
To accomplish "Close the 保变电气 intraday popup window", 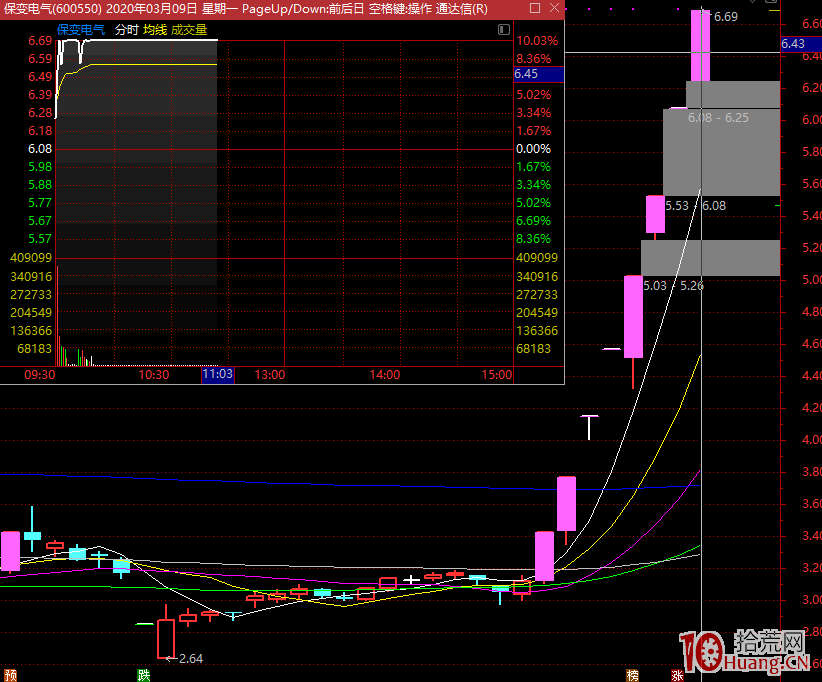I will click(554, 9).
